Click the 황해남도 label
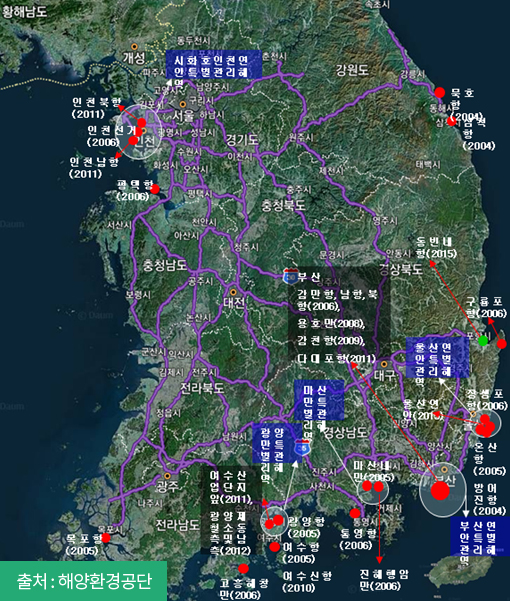510x601 pixels. pos(24,11)
